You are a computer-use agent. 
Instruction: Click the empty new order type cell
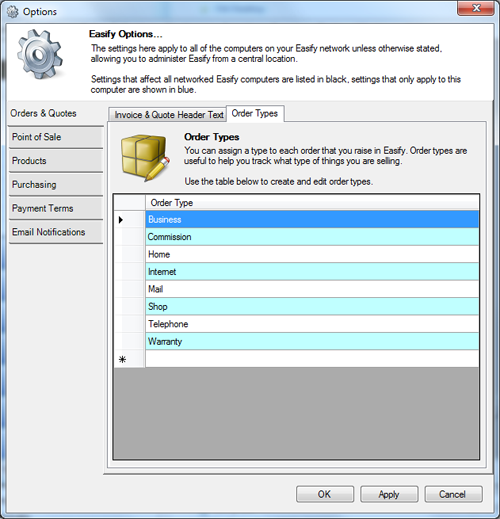point(312,359)
